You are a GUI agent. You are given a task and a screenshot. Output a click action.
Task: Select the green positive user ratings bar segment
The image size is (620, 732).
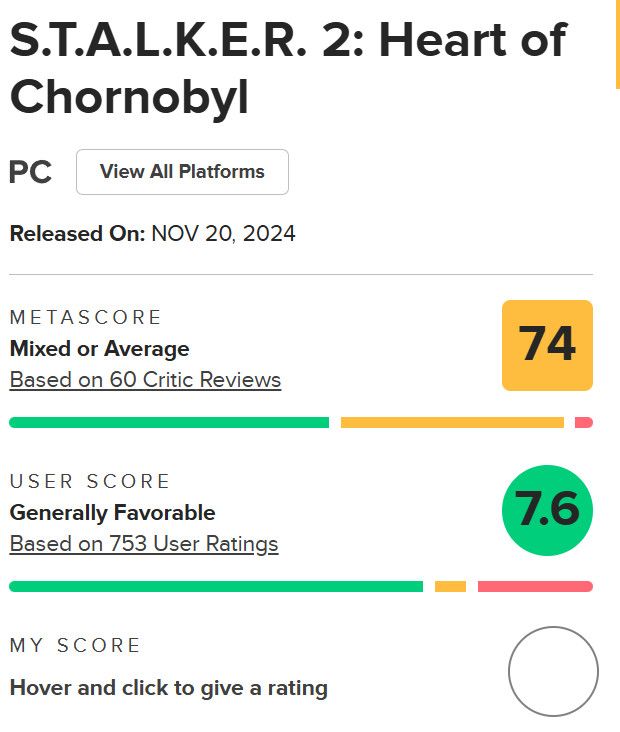click(216, 586)
